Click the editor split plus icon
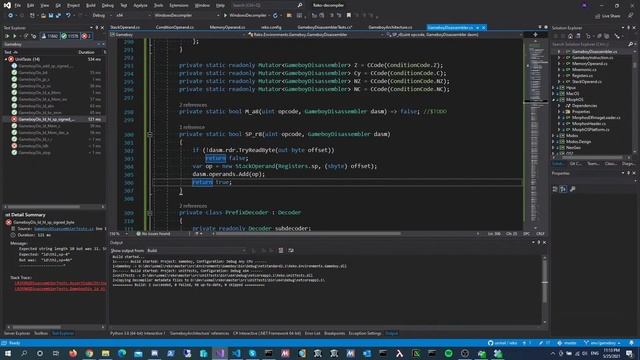The width and height of the screenshot is (640, 360). click(535, 35)
